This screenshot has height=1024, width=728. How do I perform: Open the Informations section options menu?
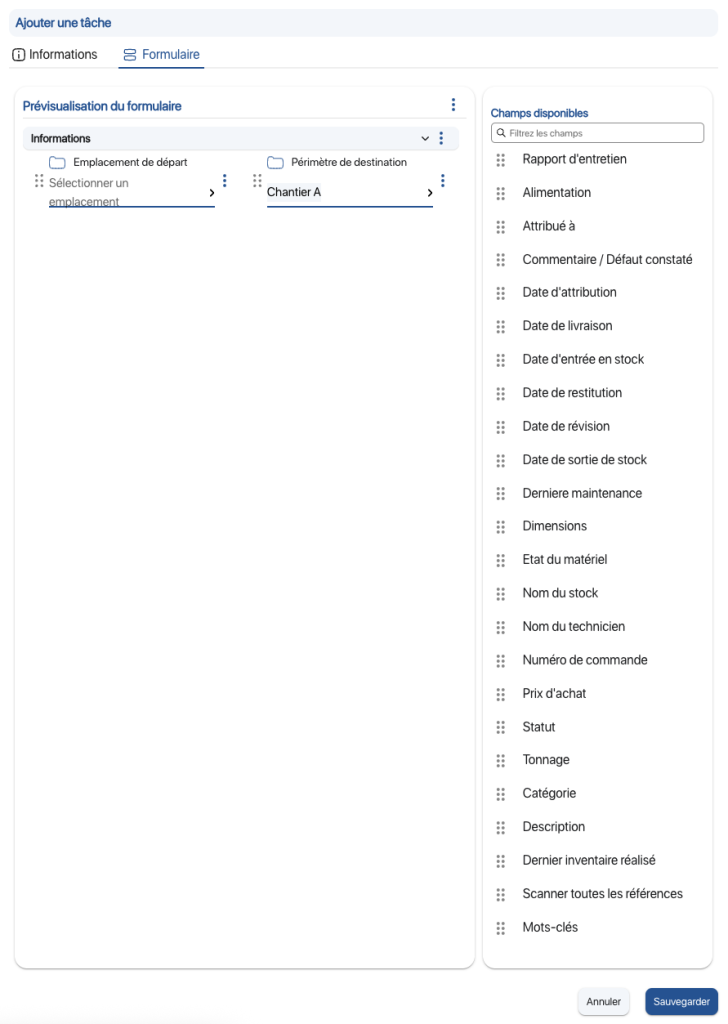pyautogui.click(x=441, y=138)
